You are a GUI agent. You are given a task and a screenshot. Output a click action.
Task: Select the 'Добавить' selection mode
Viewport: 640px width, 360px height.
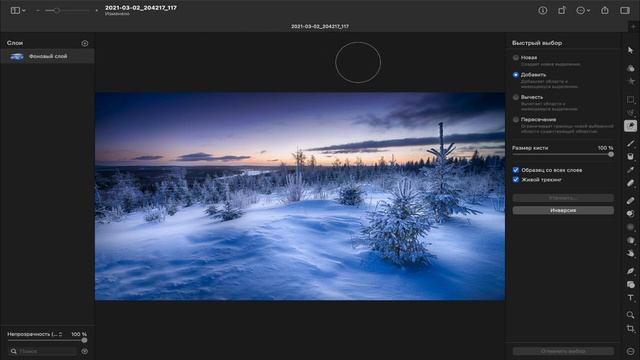516,75
